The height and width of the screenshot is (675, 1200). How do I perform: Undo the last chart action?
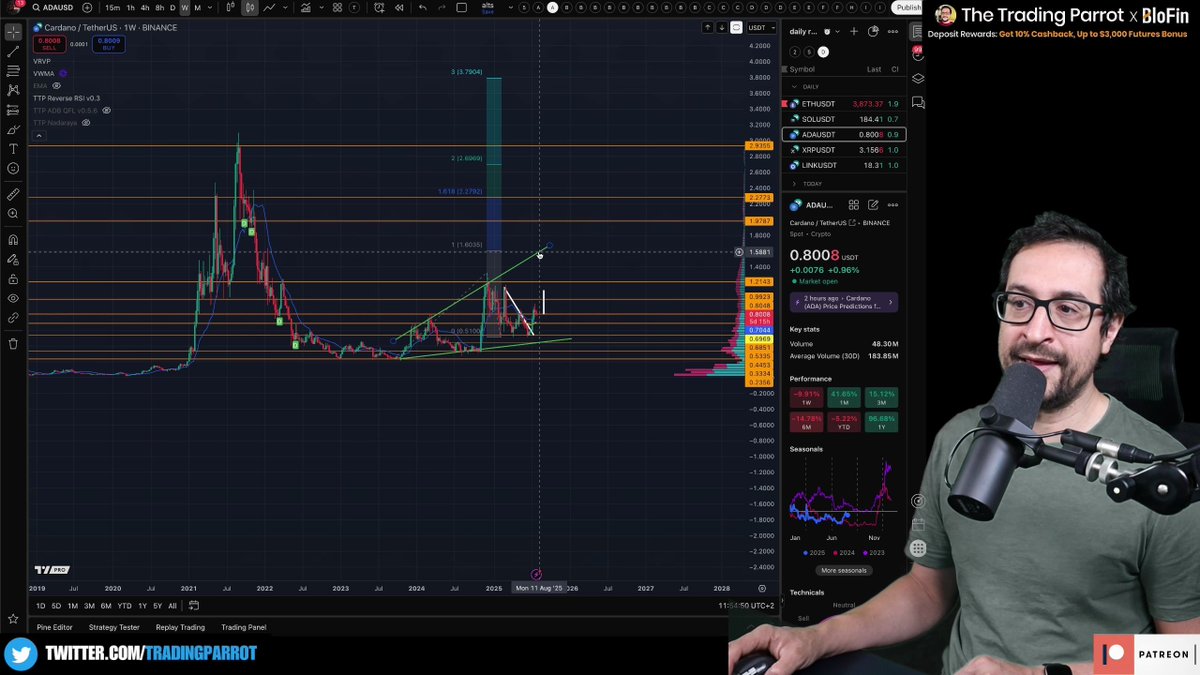pos(423,8)
